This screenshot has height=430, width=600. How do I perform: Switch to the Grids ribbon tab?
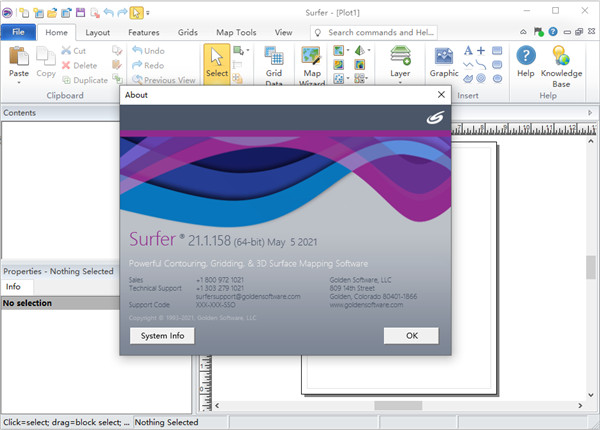(x=187, y=32)
